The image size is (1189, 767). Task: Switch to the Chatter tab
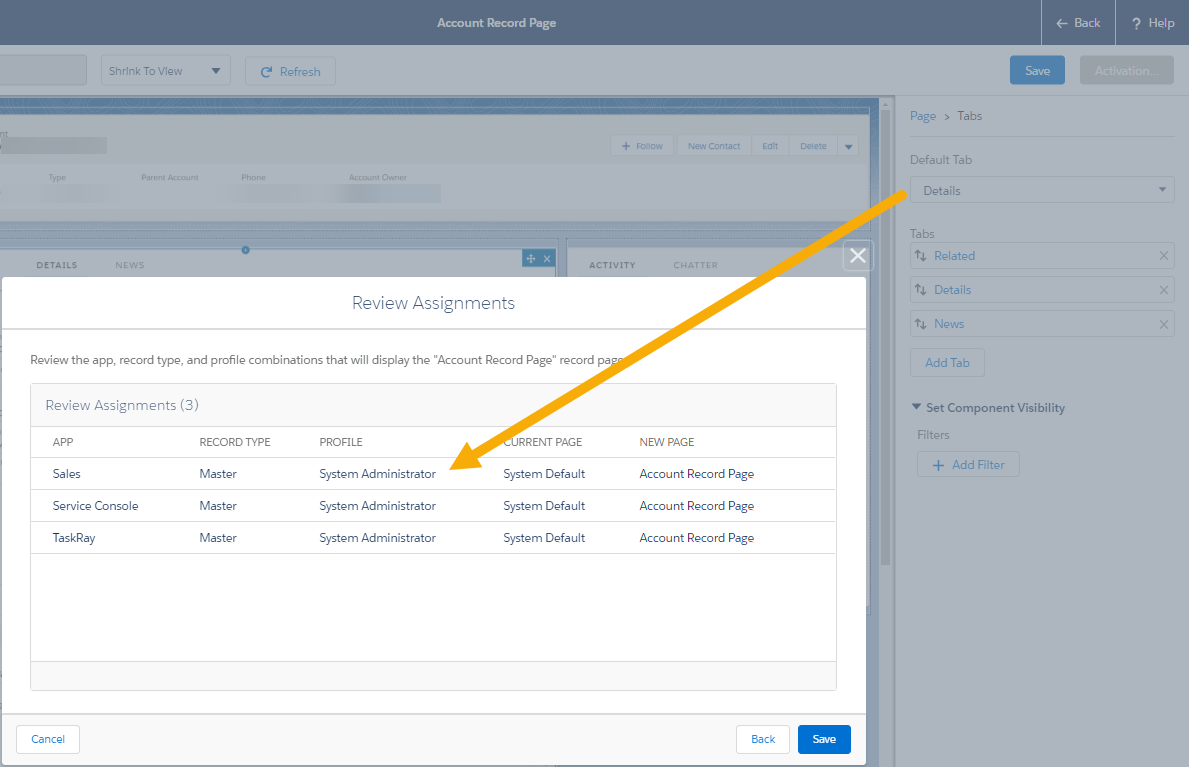(x=695, y=265)
